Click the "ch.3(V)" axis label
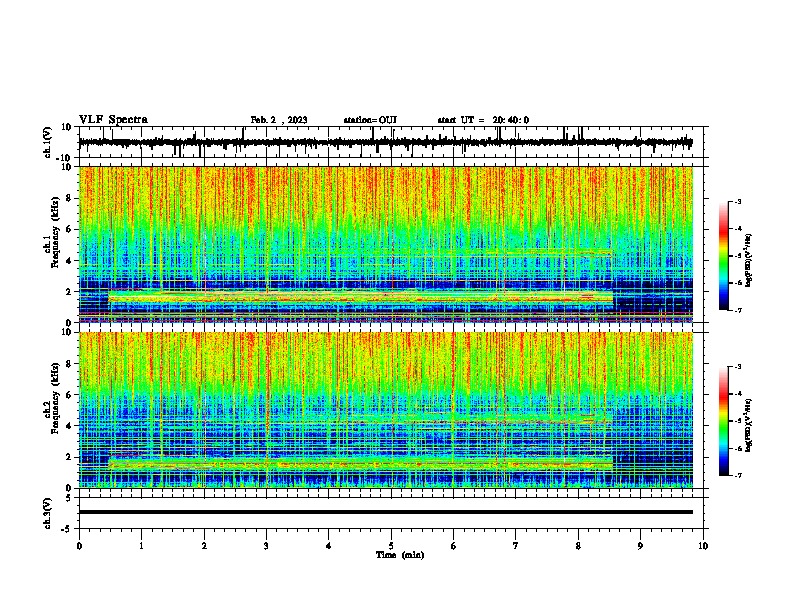This screenshot has height=612, width=792. tap(48, 513)
